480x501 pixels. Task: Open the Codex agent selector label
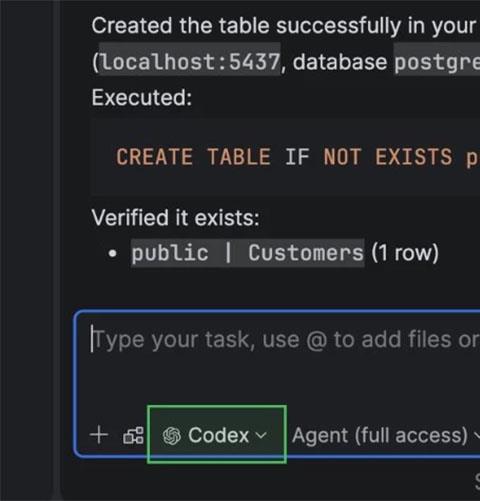pyautogui.click(x=218, y=435)
